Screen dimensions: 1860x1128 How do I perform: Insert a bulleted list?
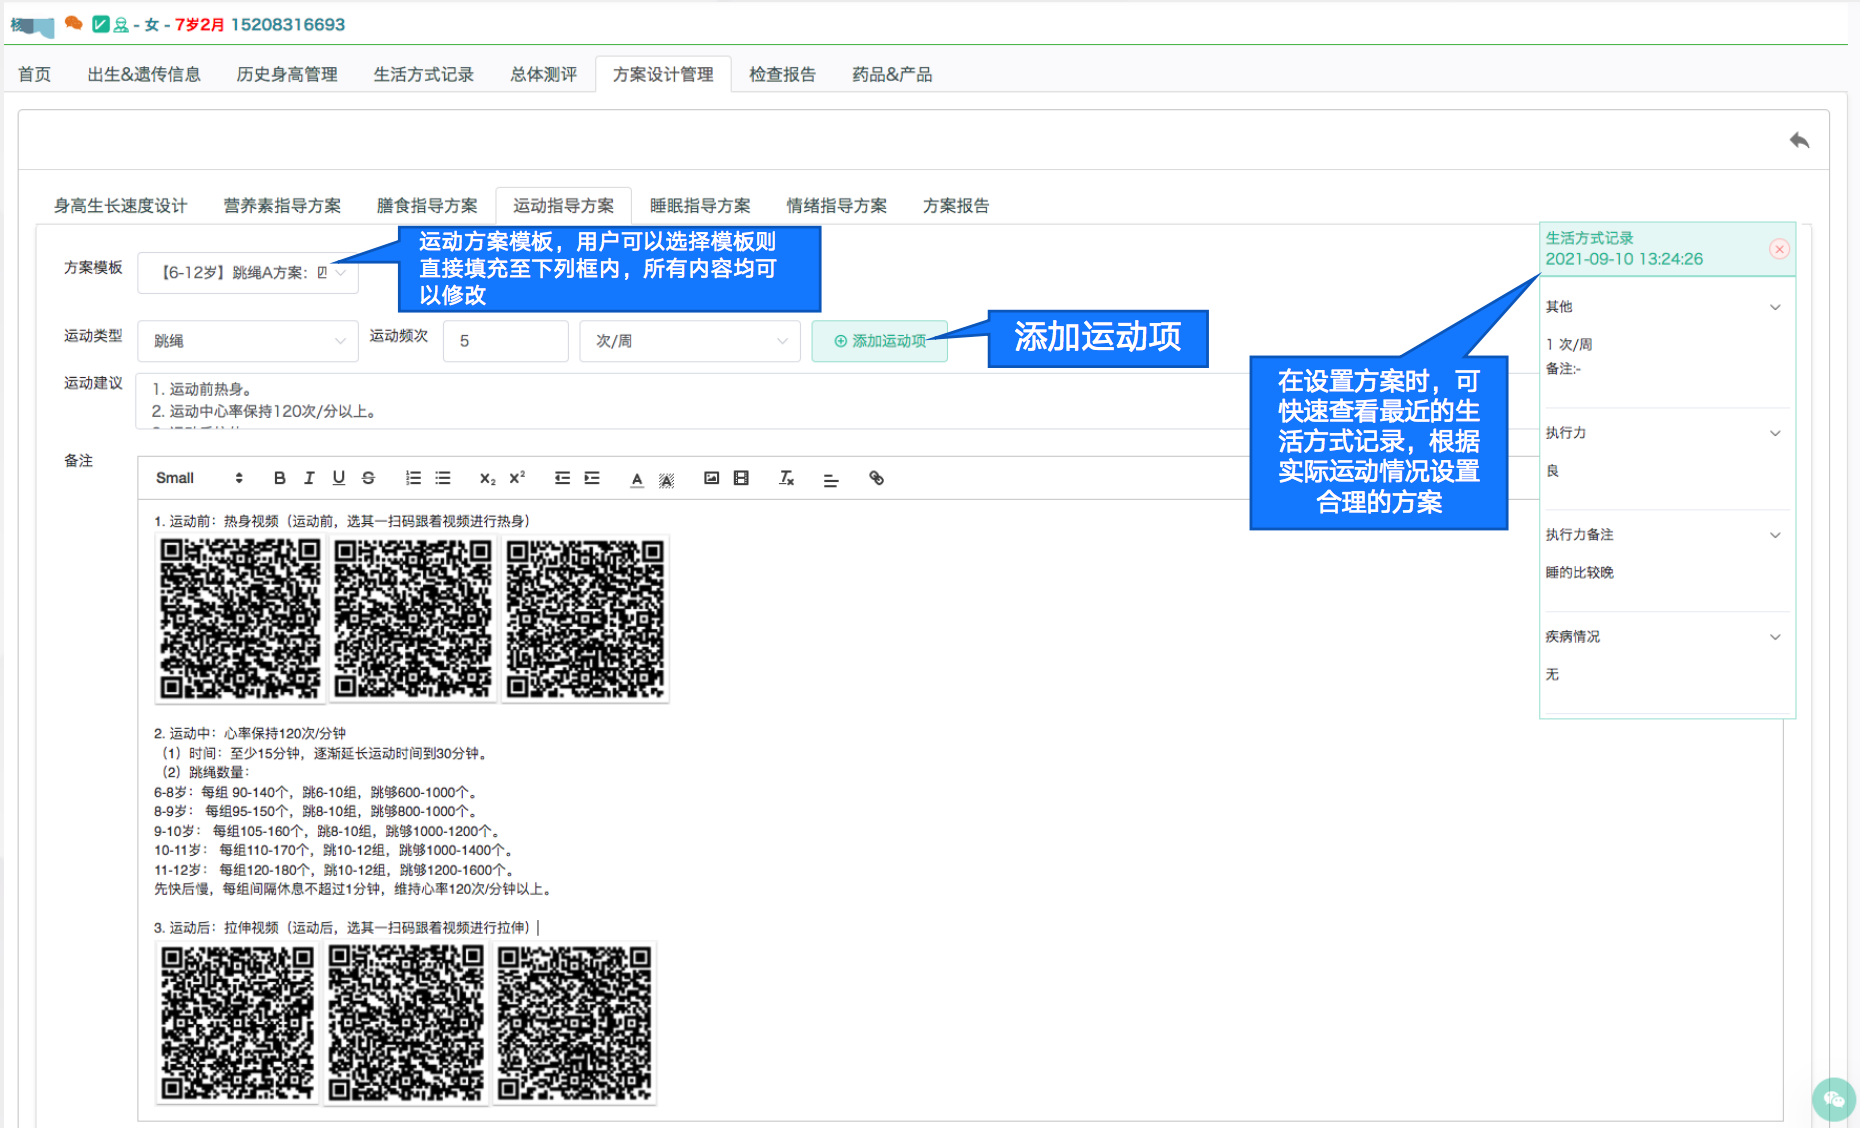[x=443, y=478]
